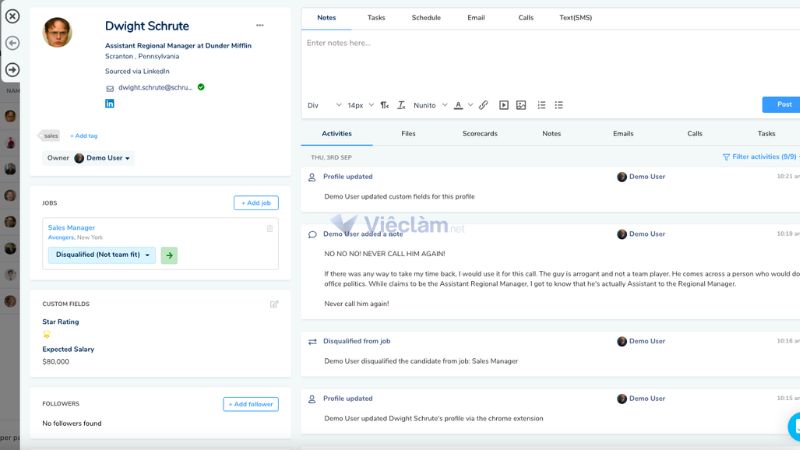Viewport: 800px width, 450px height.
Task: Open the Text(SMS) tab
Action: click(576, 18)
